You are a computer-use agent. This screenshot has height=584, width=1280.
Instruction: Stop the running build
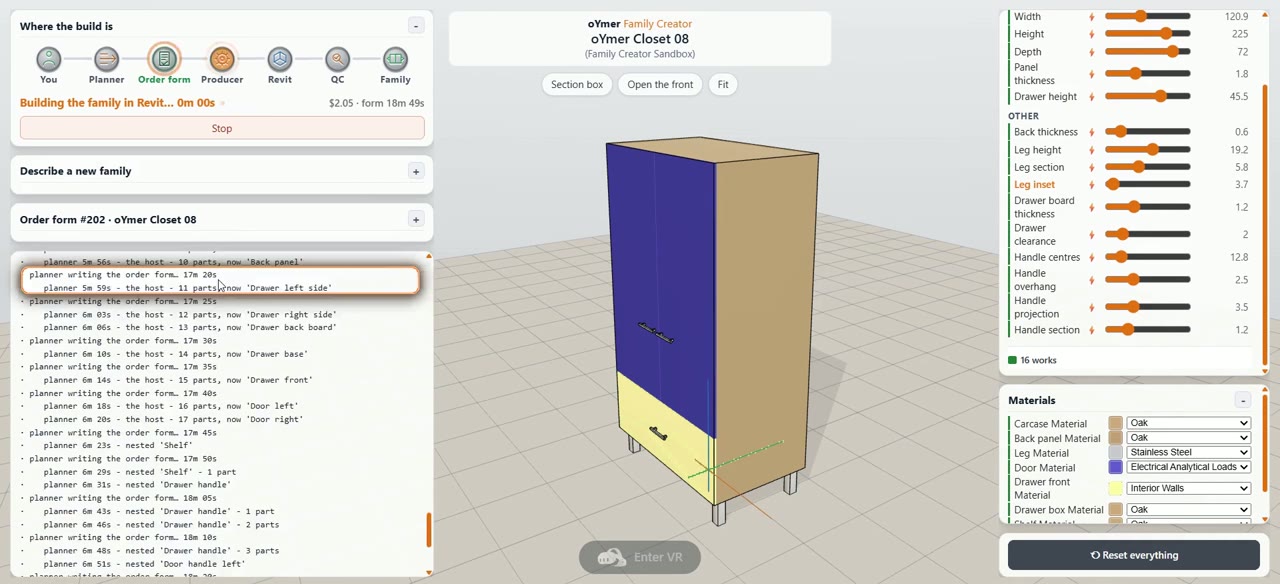click(222, 128)
